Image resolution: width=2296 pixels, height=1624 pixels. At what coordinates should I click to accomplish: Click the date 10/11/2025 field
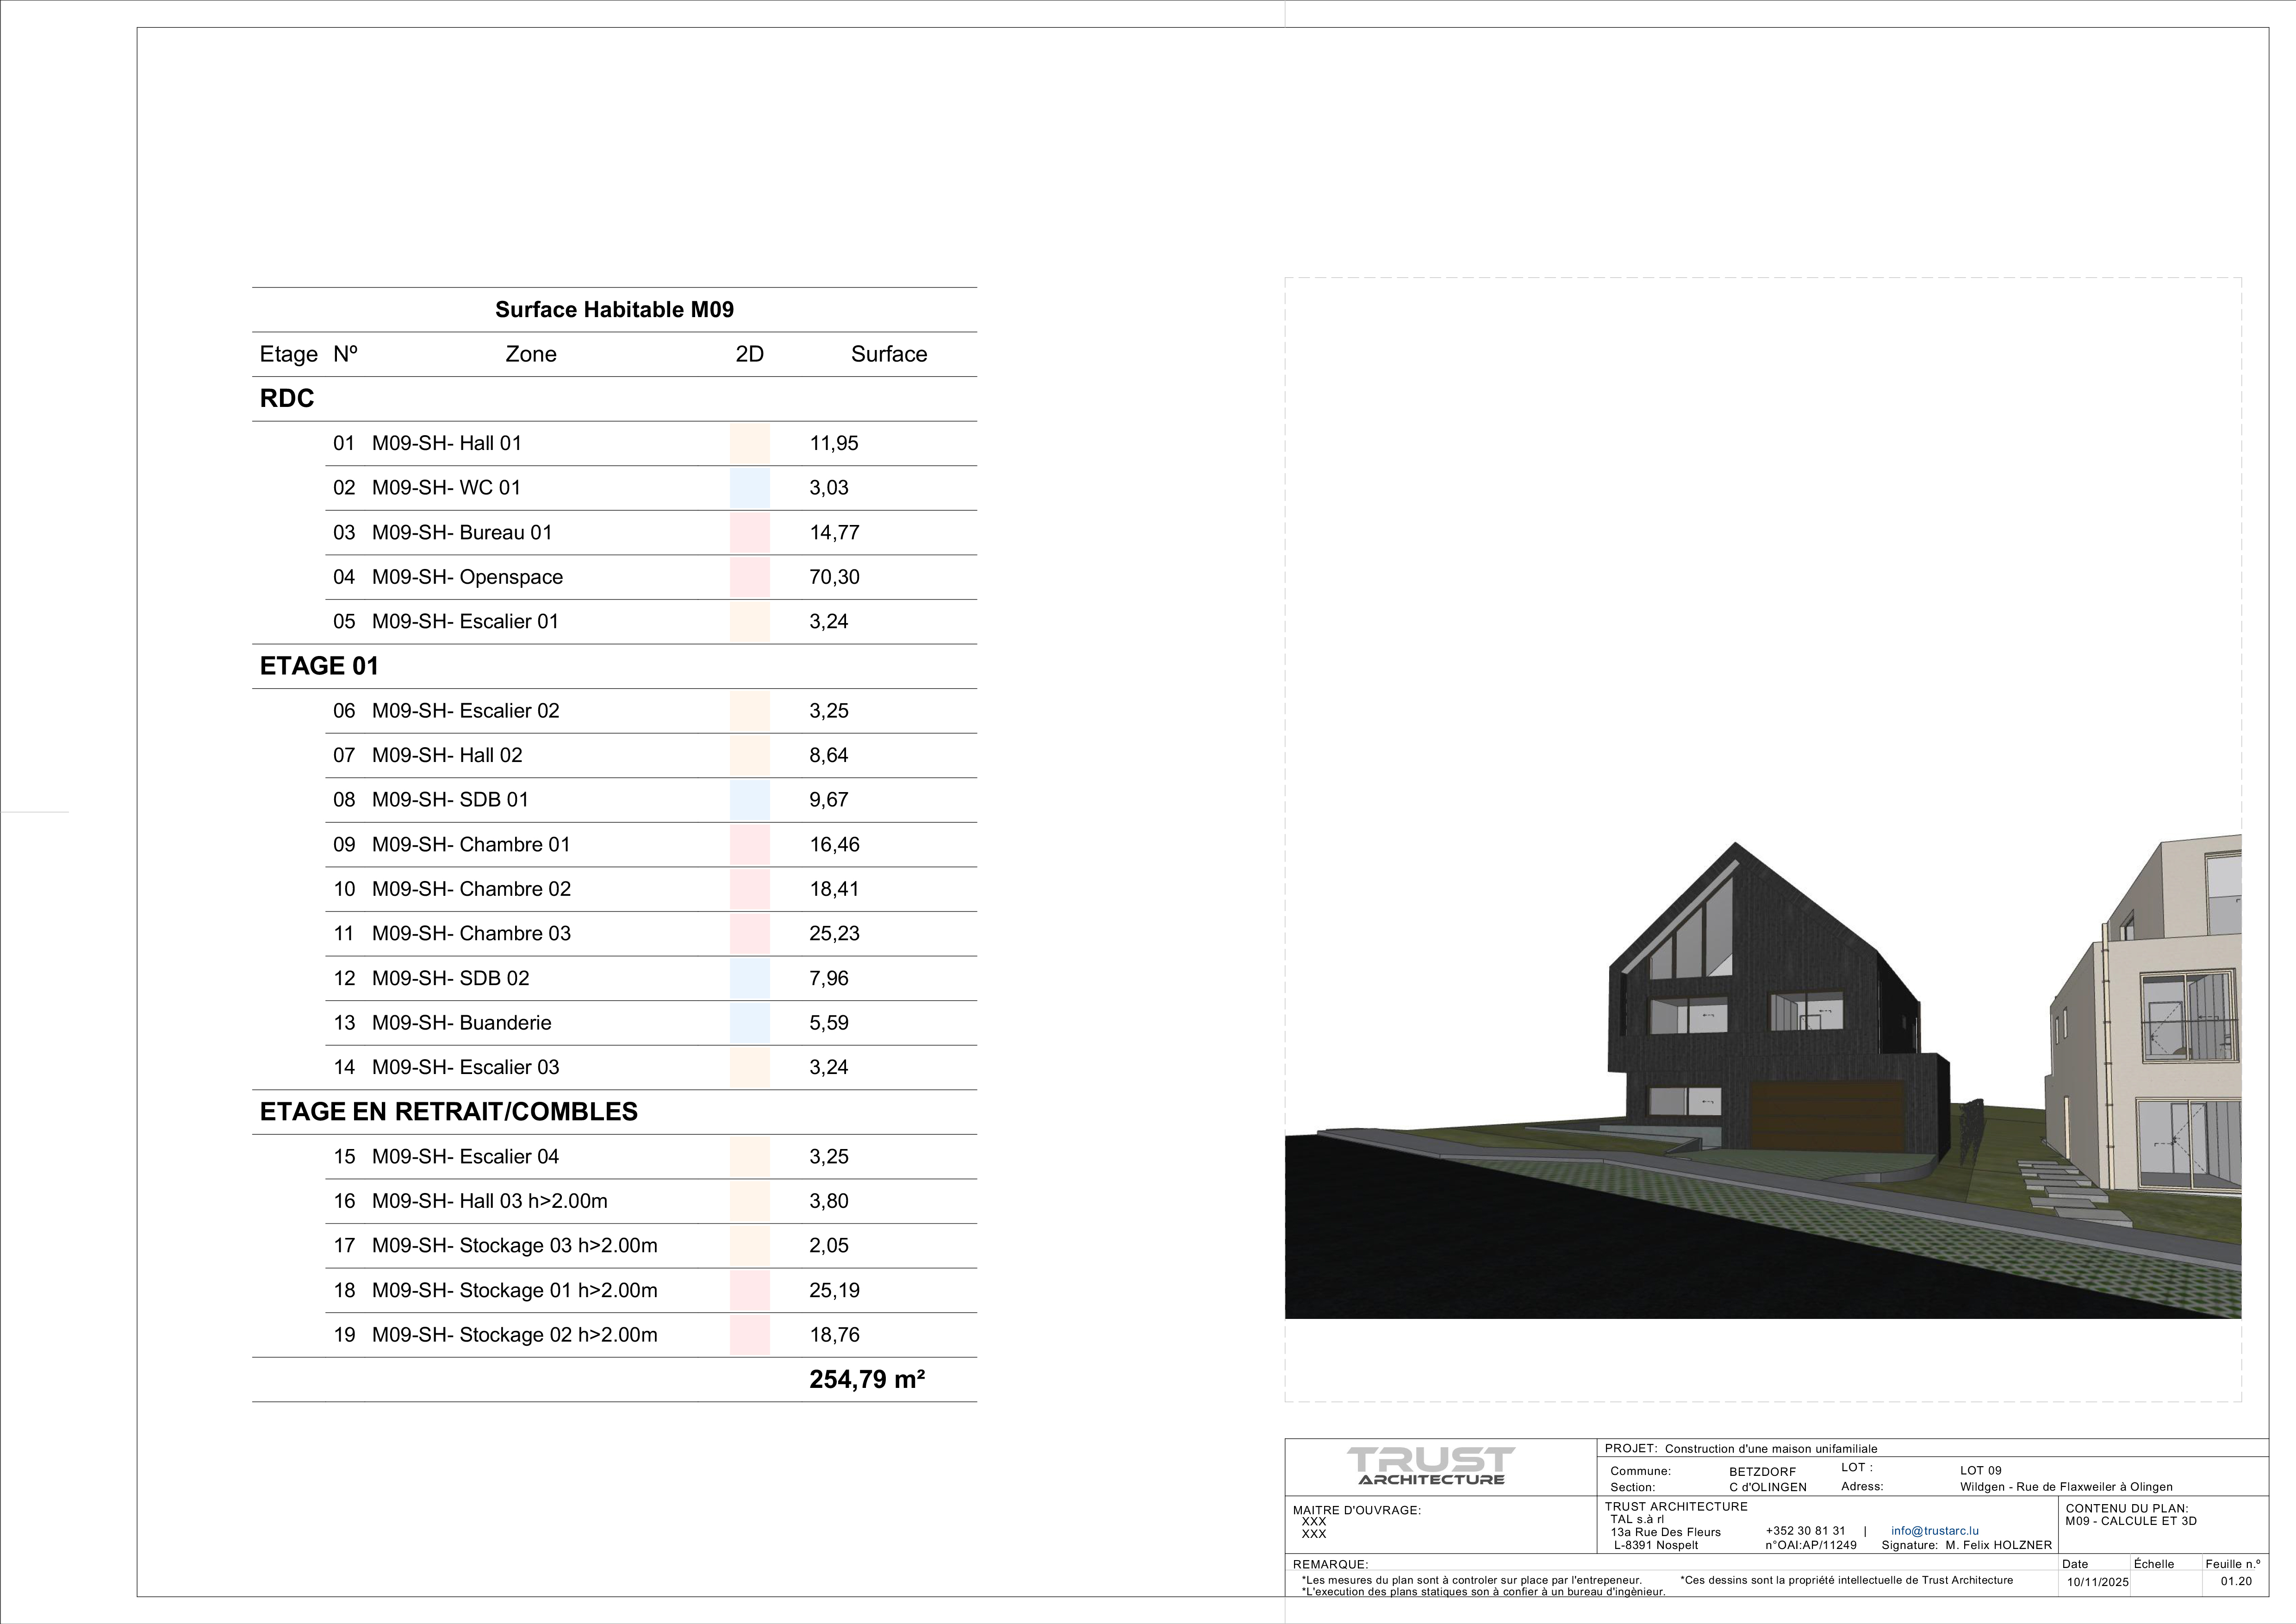pyautogui.click(x=2097, y=1582)
